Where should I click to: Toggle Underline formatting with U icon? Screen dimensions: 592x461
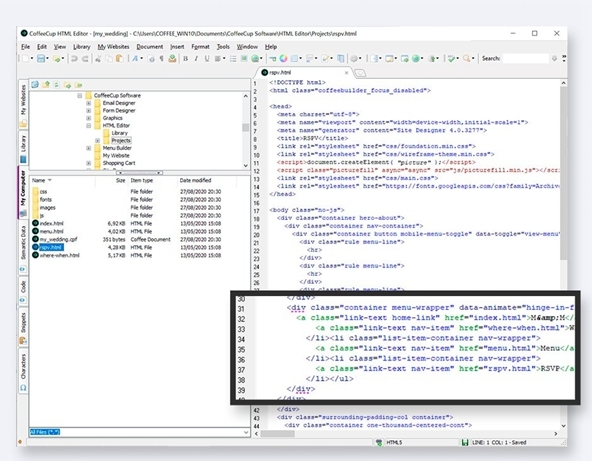click(x=207, y=59)
